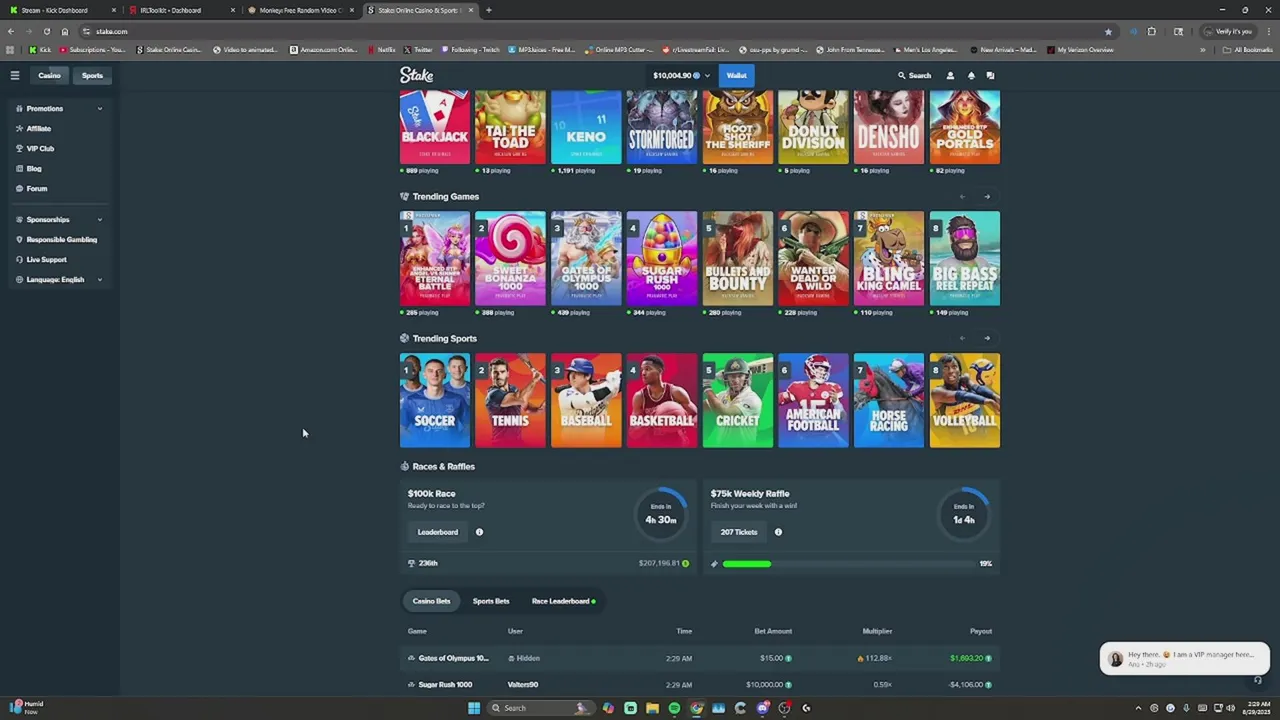Bookmark page with star icon

(1108, 31)
